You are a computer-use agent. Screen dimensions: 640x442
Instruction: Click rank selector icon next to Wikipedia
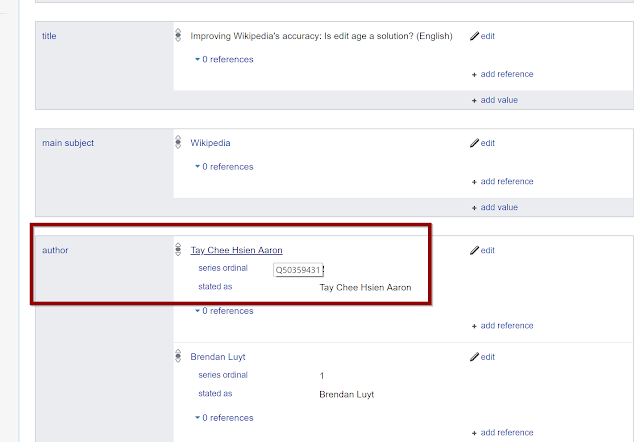click(178, 142)
